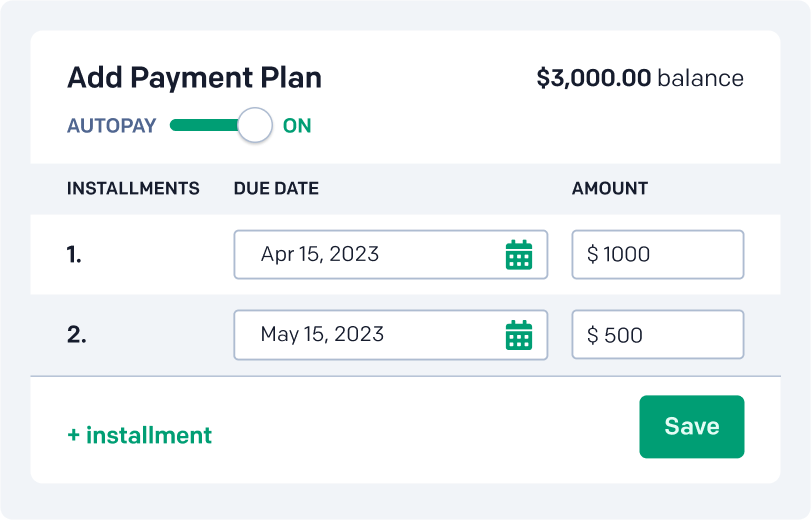This screenshot has height=520, width=811.
Task: Select the Apr 15, 2023 due date field
Action: (370, 255)
